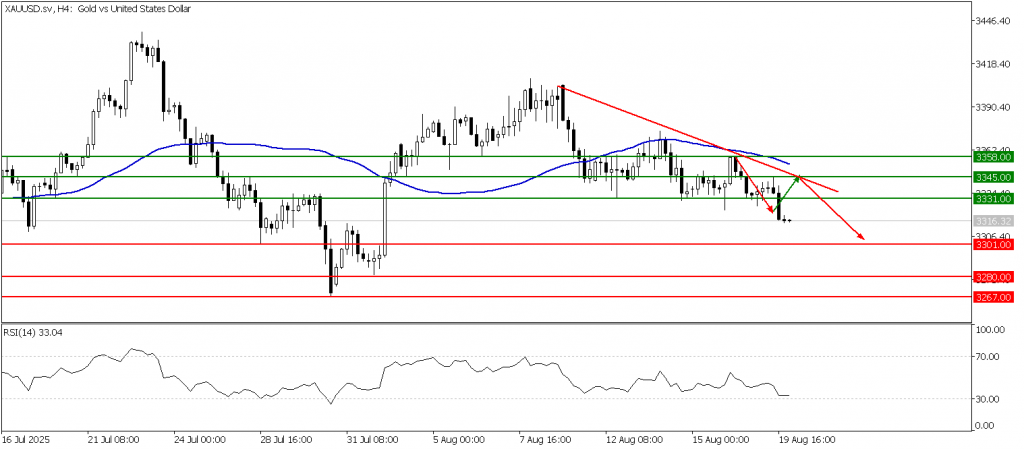Click the 31 Jul 08:00 time label
The height and width of the screenshot is (449, 1024).
[x=371, y=440]
